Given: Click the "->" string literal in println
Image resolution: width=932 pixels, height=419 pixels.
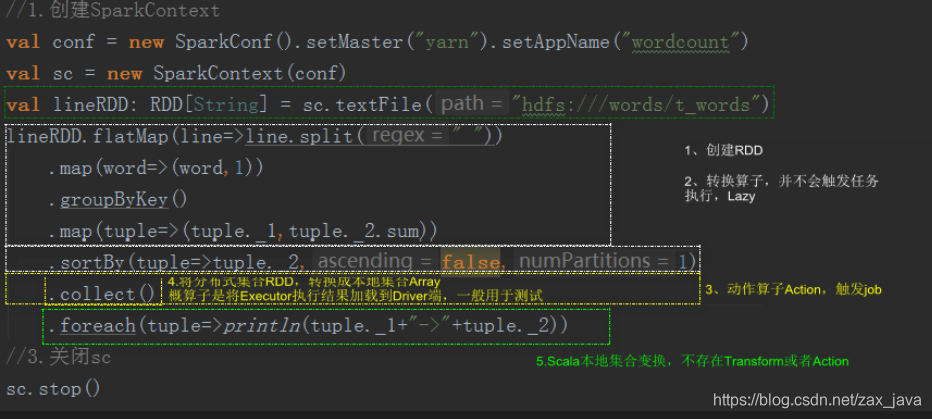Looking at the screenshot, I should (428, 326).
